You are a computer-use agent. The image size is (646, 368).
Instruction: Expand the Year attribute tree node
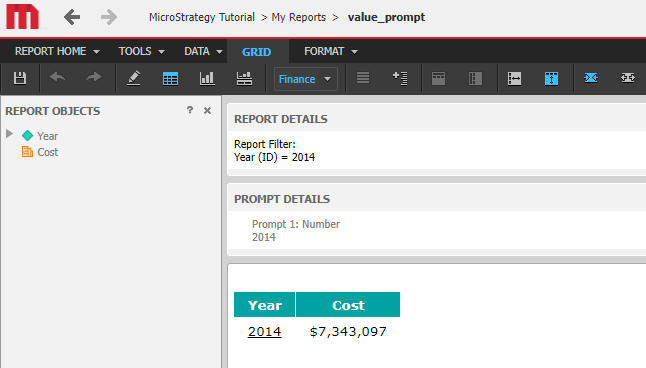(9, 134)
